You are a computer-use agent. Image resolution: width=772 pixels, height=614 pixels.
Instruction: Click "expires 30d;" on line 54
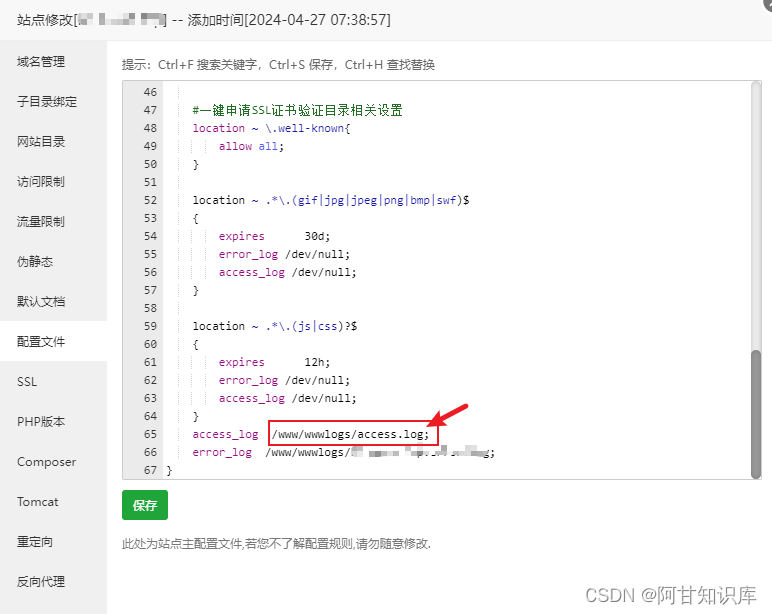(274, 236)
